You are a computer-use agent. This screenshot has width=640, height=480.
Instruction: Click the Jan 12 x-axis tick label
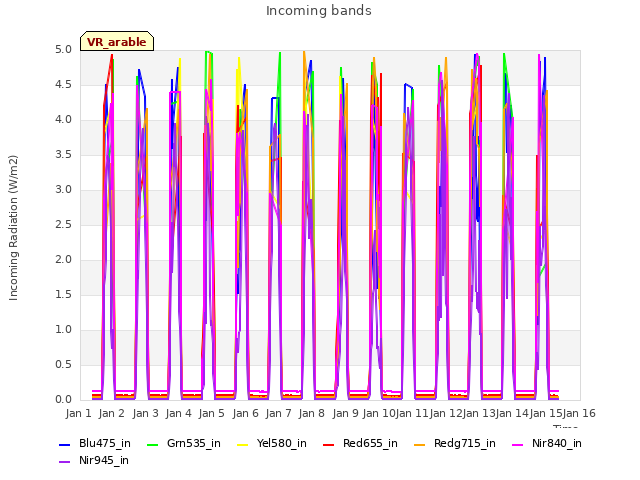pos(446,413)
